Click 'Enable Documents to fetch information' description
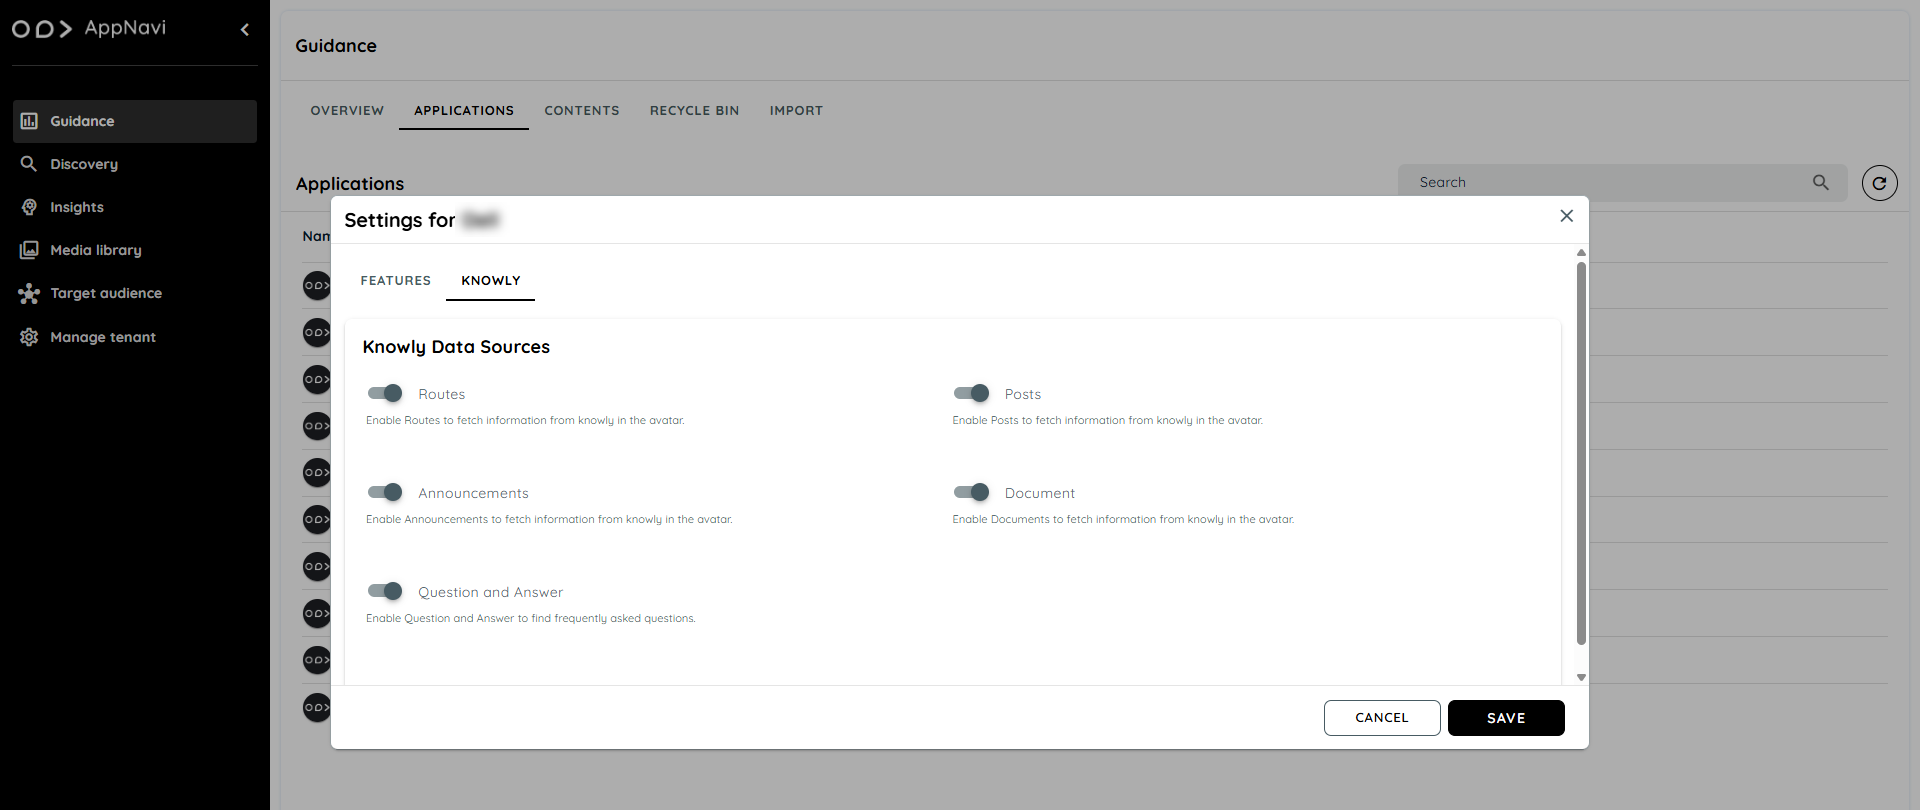Screen dimensions: 1920x810 pos(1123,520)
